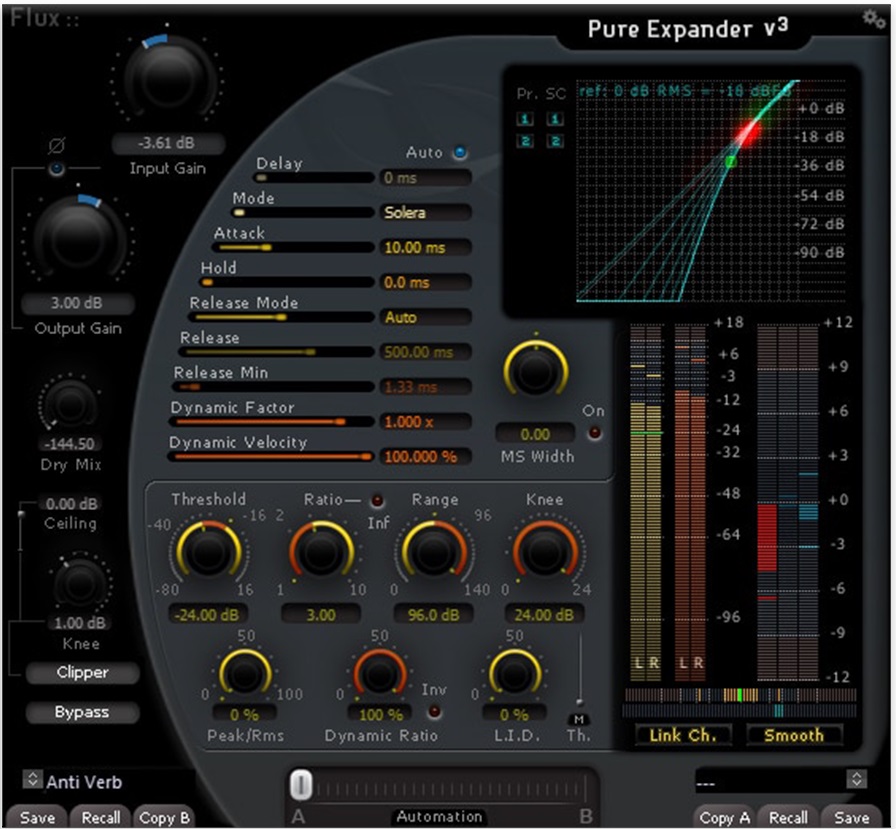Select Pr. channel 1 display icon
Viewport: 896px width, 829px height.
point(525,119)
